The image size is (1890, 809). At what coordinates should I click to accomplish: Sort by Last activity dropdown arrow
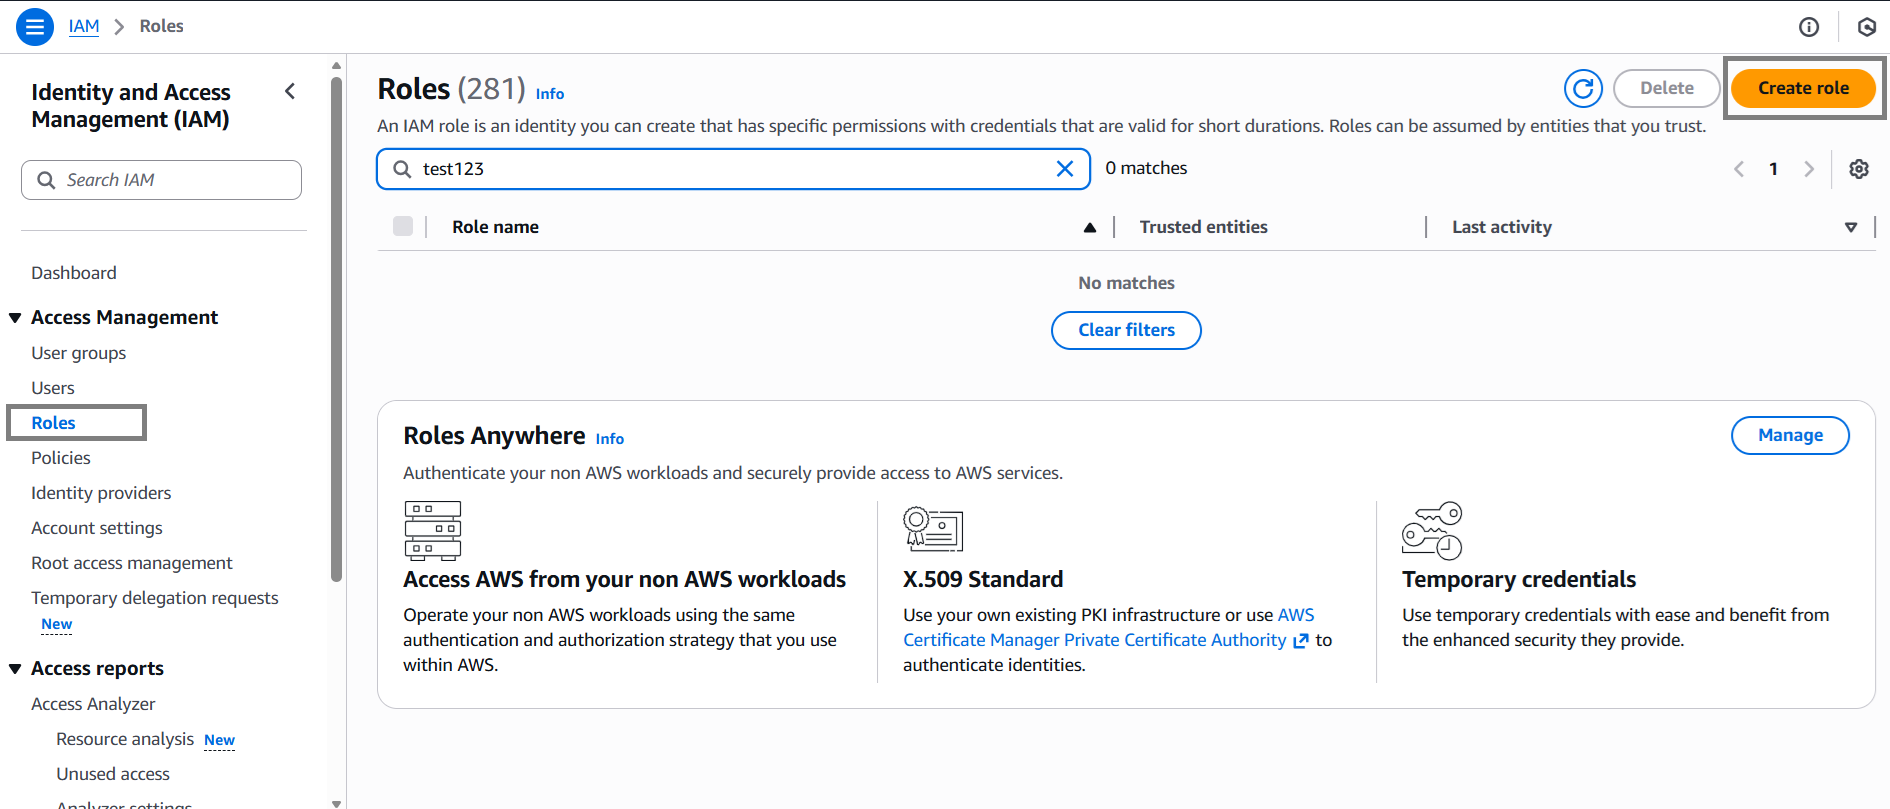(1851, 228)
